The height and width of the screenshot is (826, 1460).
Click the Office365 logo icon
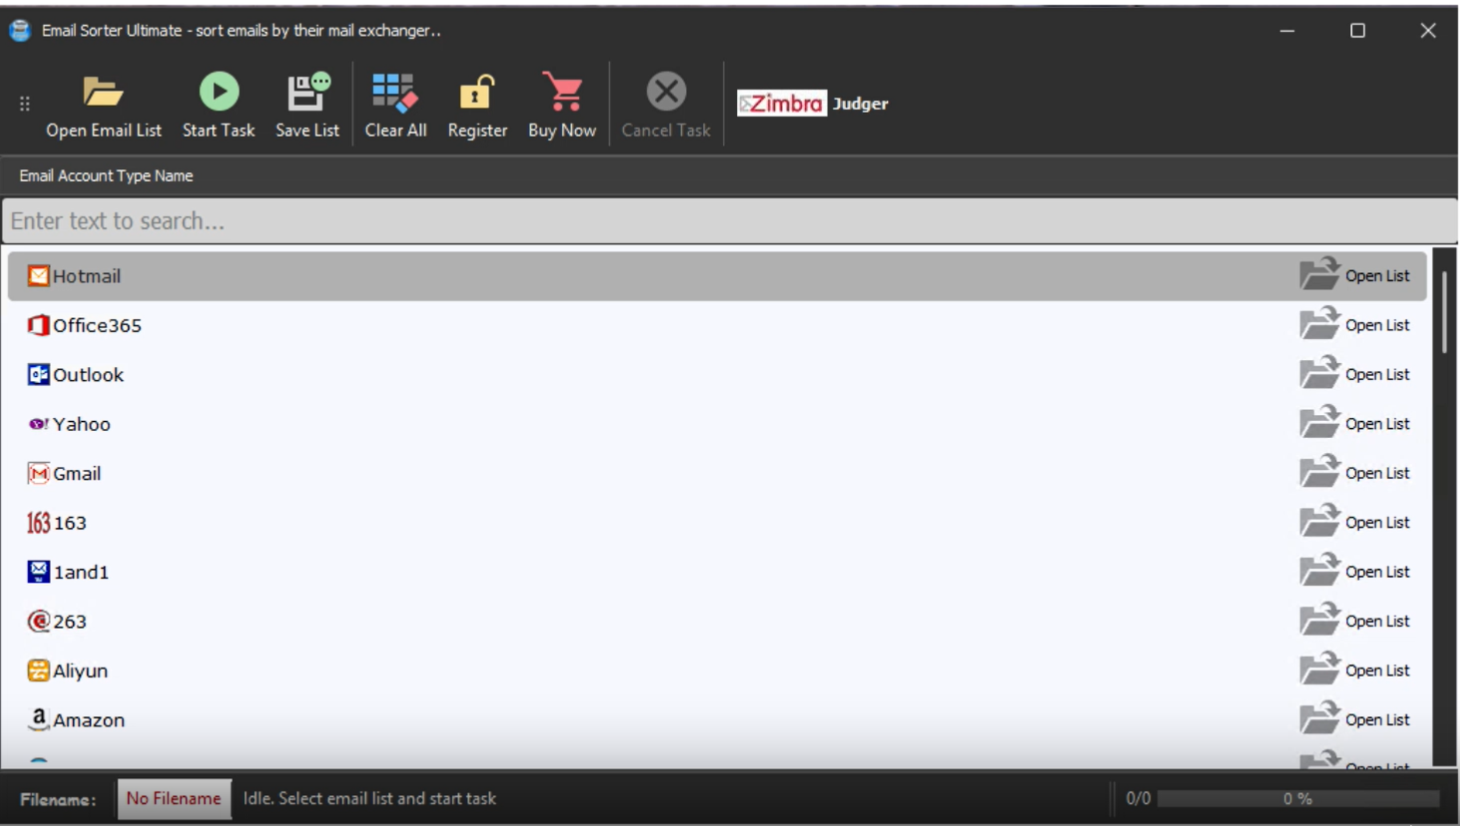[38, 325]
